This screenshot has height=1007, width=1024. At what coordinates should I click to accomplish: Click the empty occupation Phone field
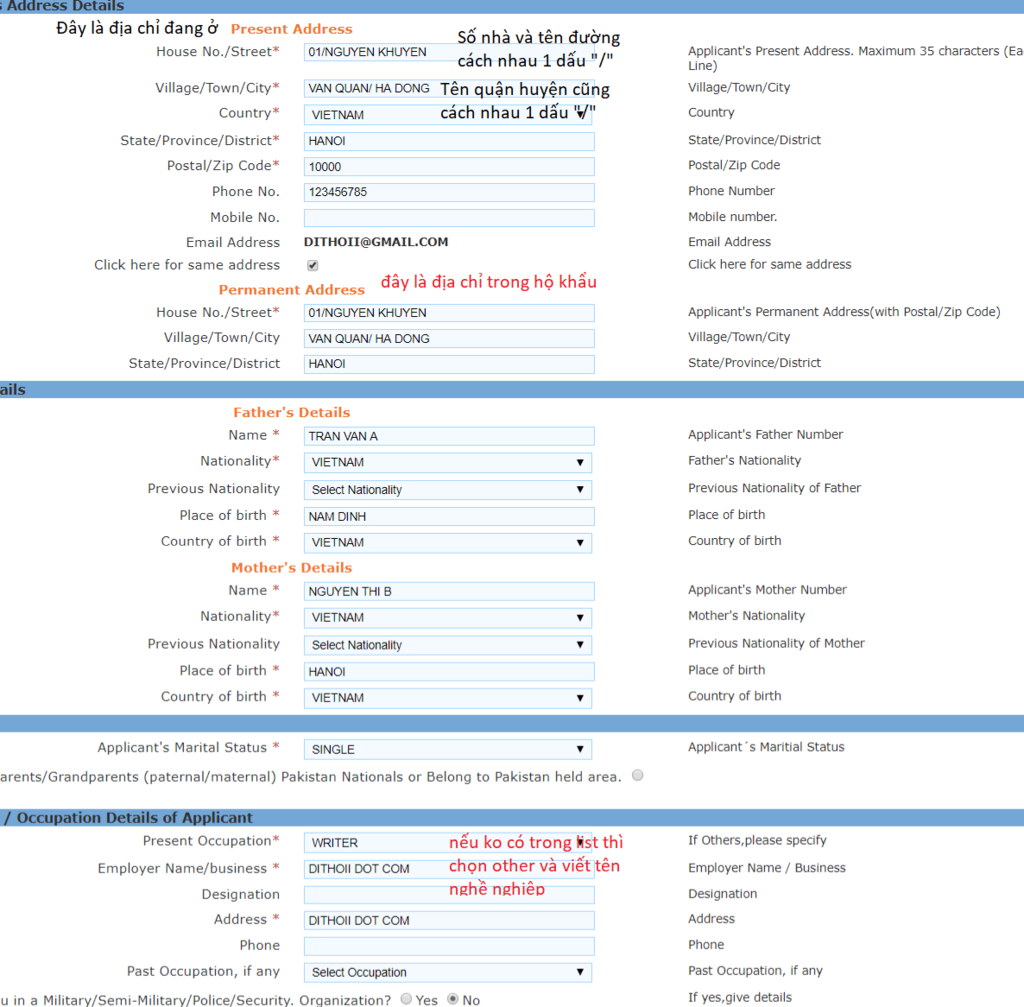click(449, 946)
